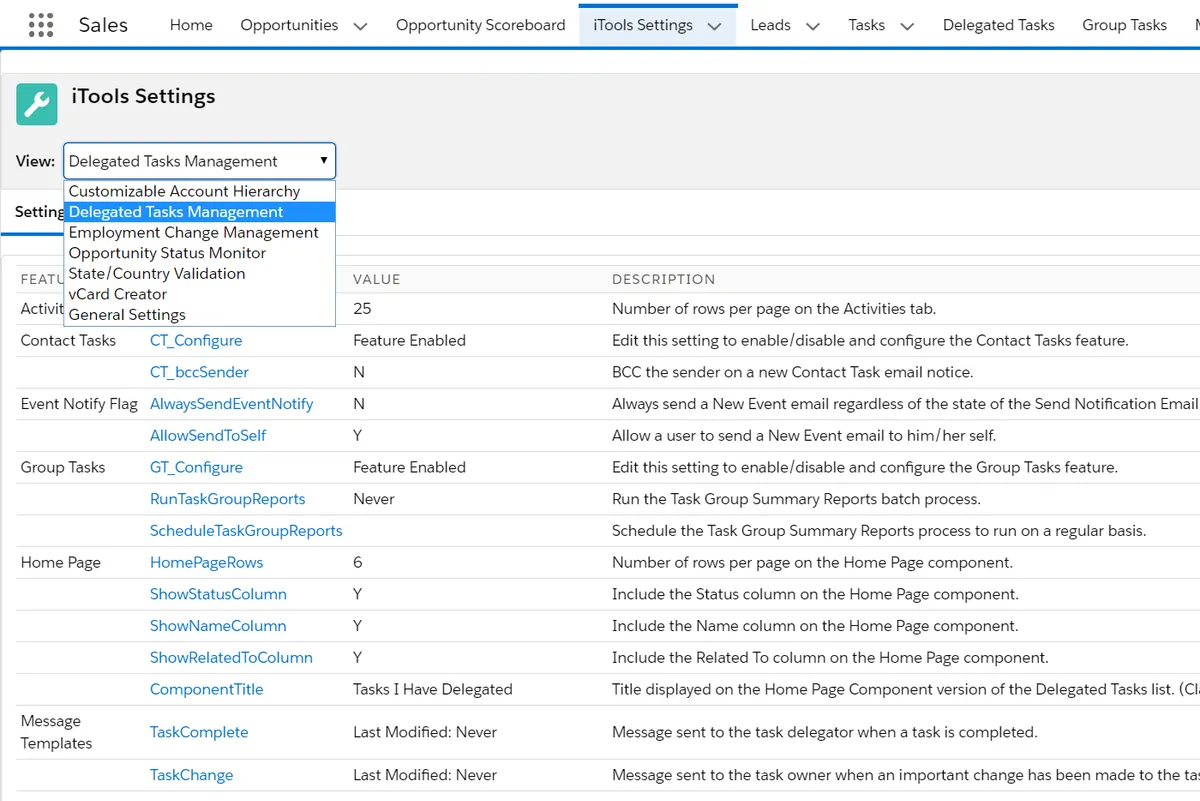Click the 'Never' value for RunTaskGroupReports

tap(374, 499)
